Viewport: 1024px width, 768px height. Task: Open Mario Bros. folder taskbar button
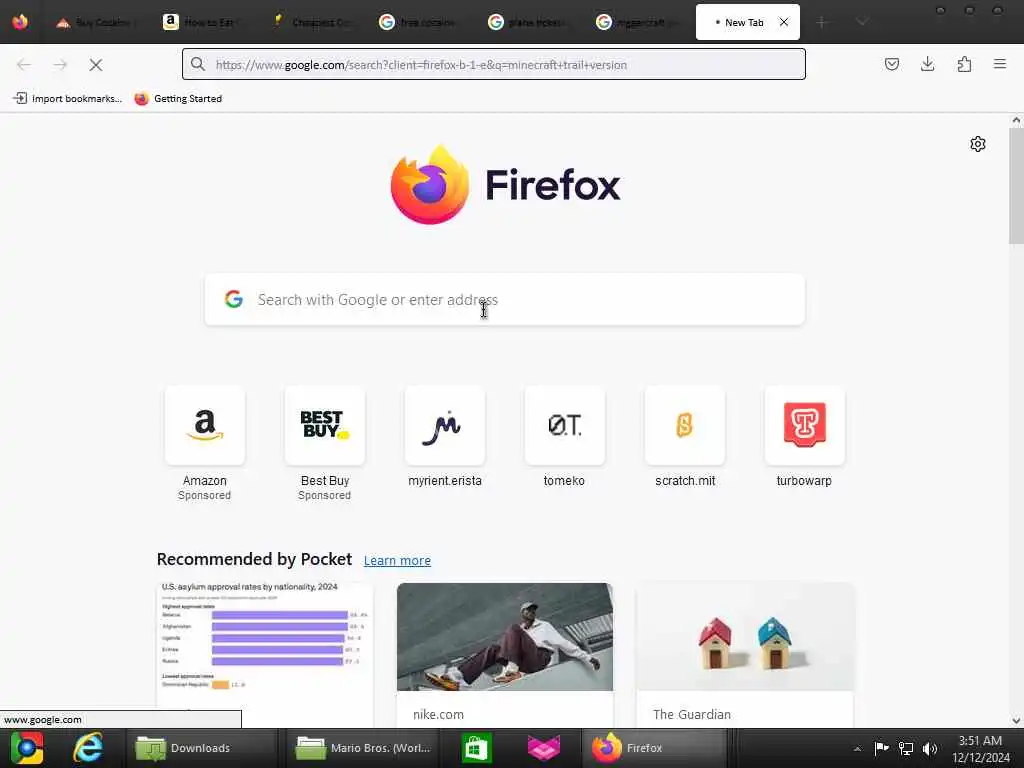364,748
